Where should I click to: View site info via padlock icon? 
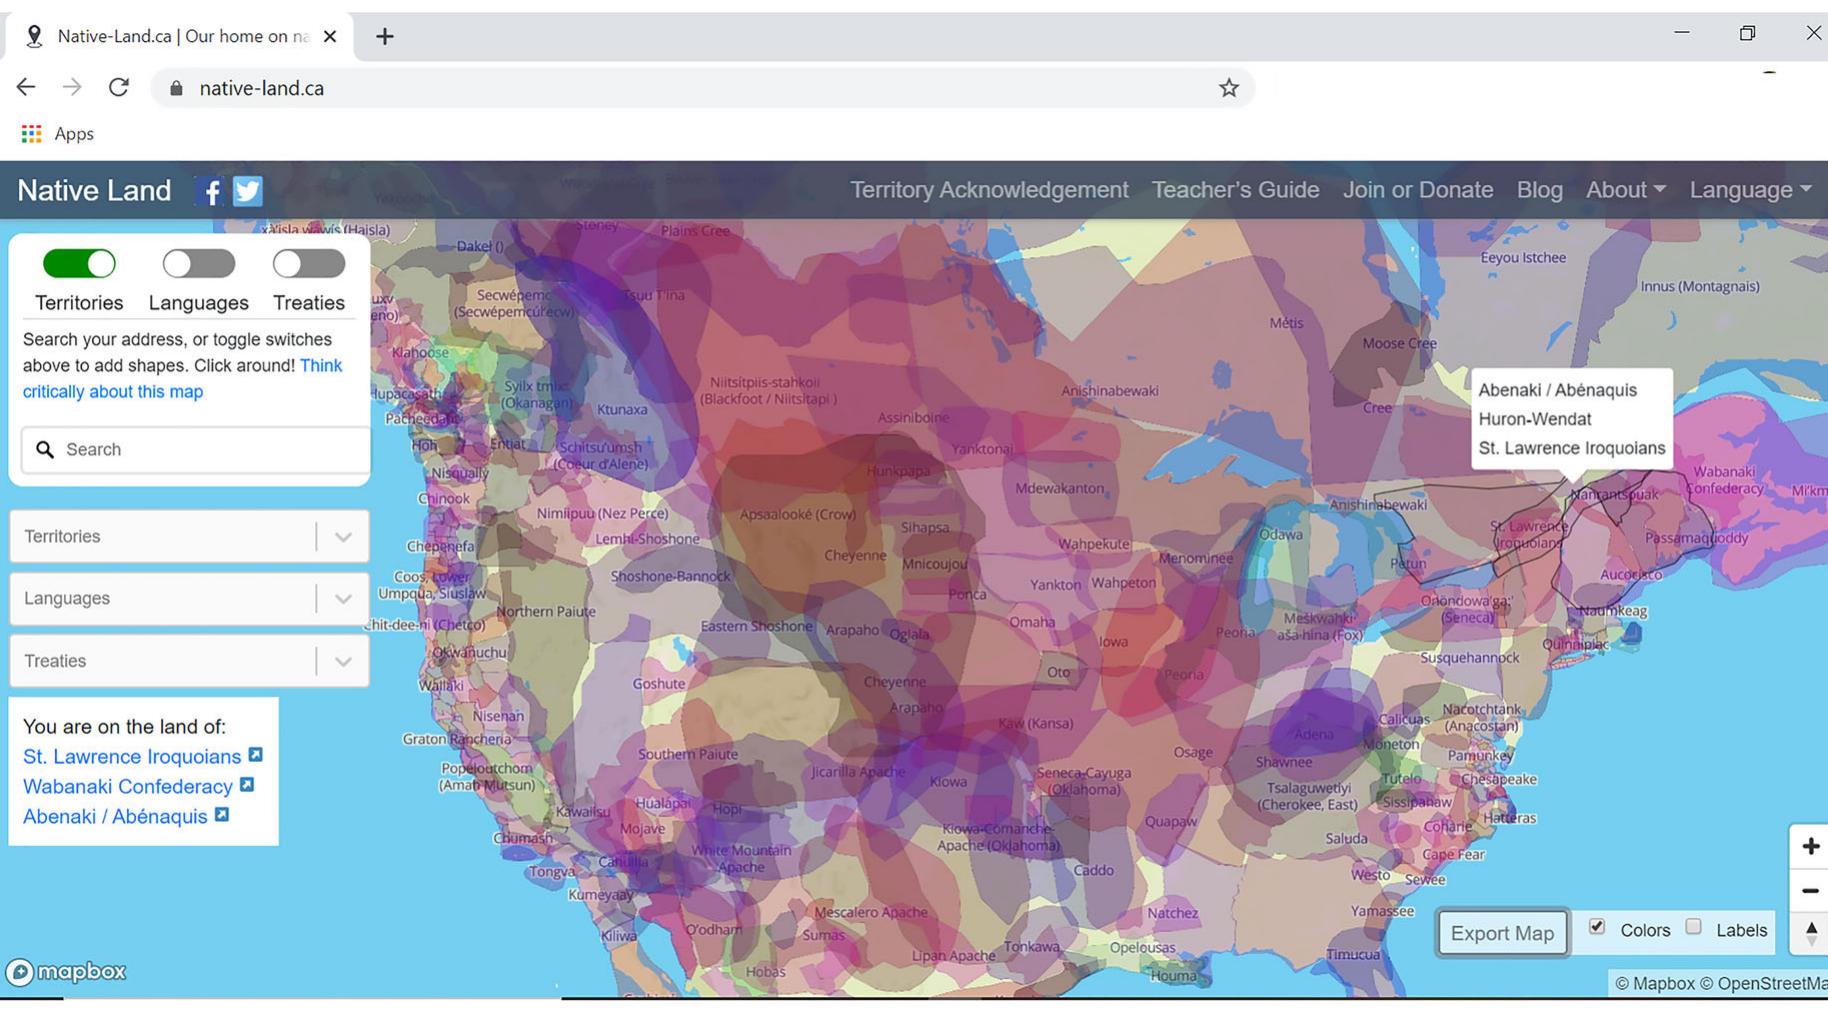click(x=177, y=88)
